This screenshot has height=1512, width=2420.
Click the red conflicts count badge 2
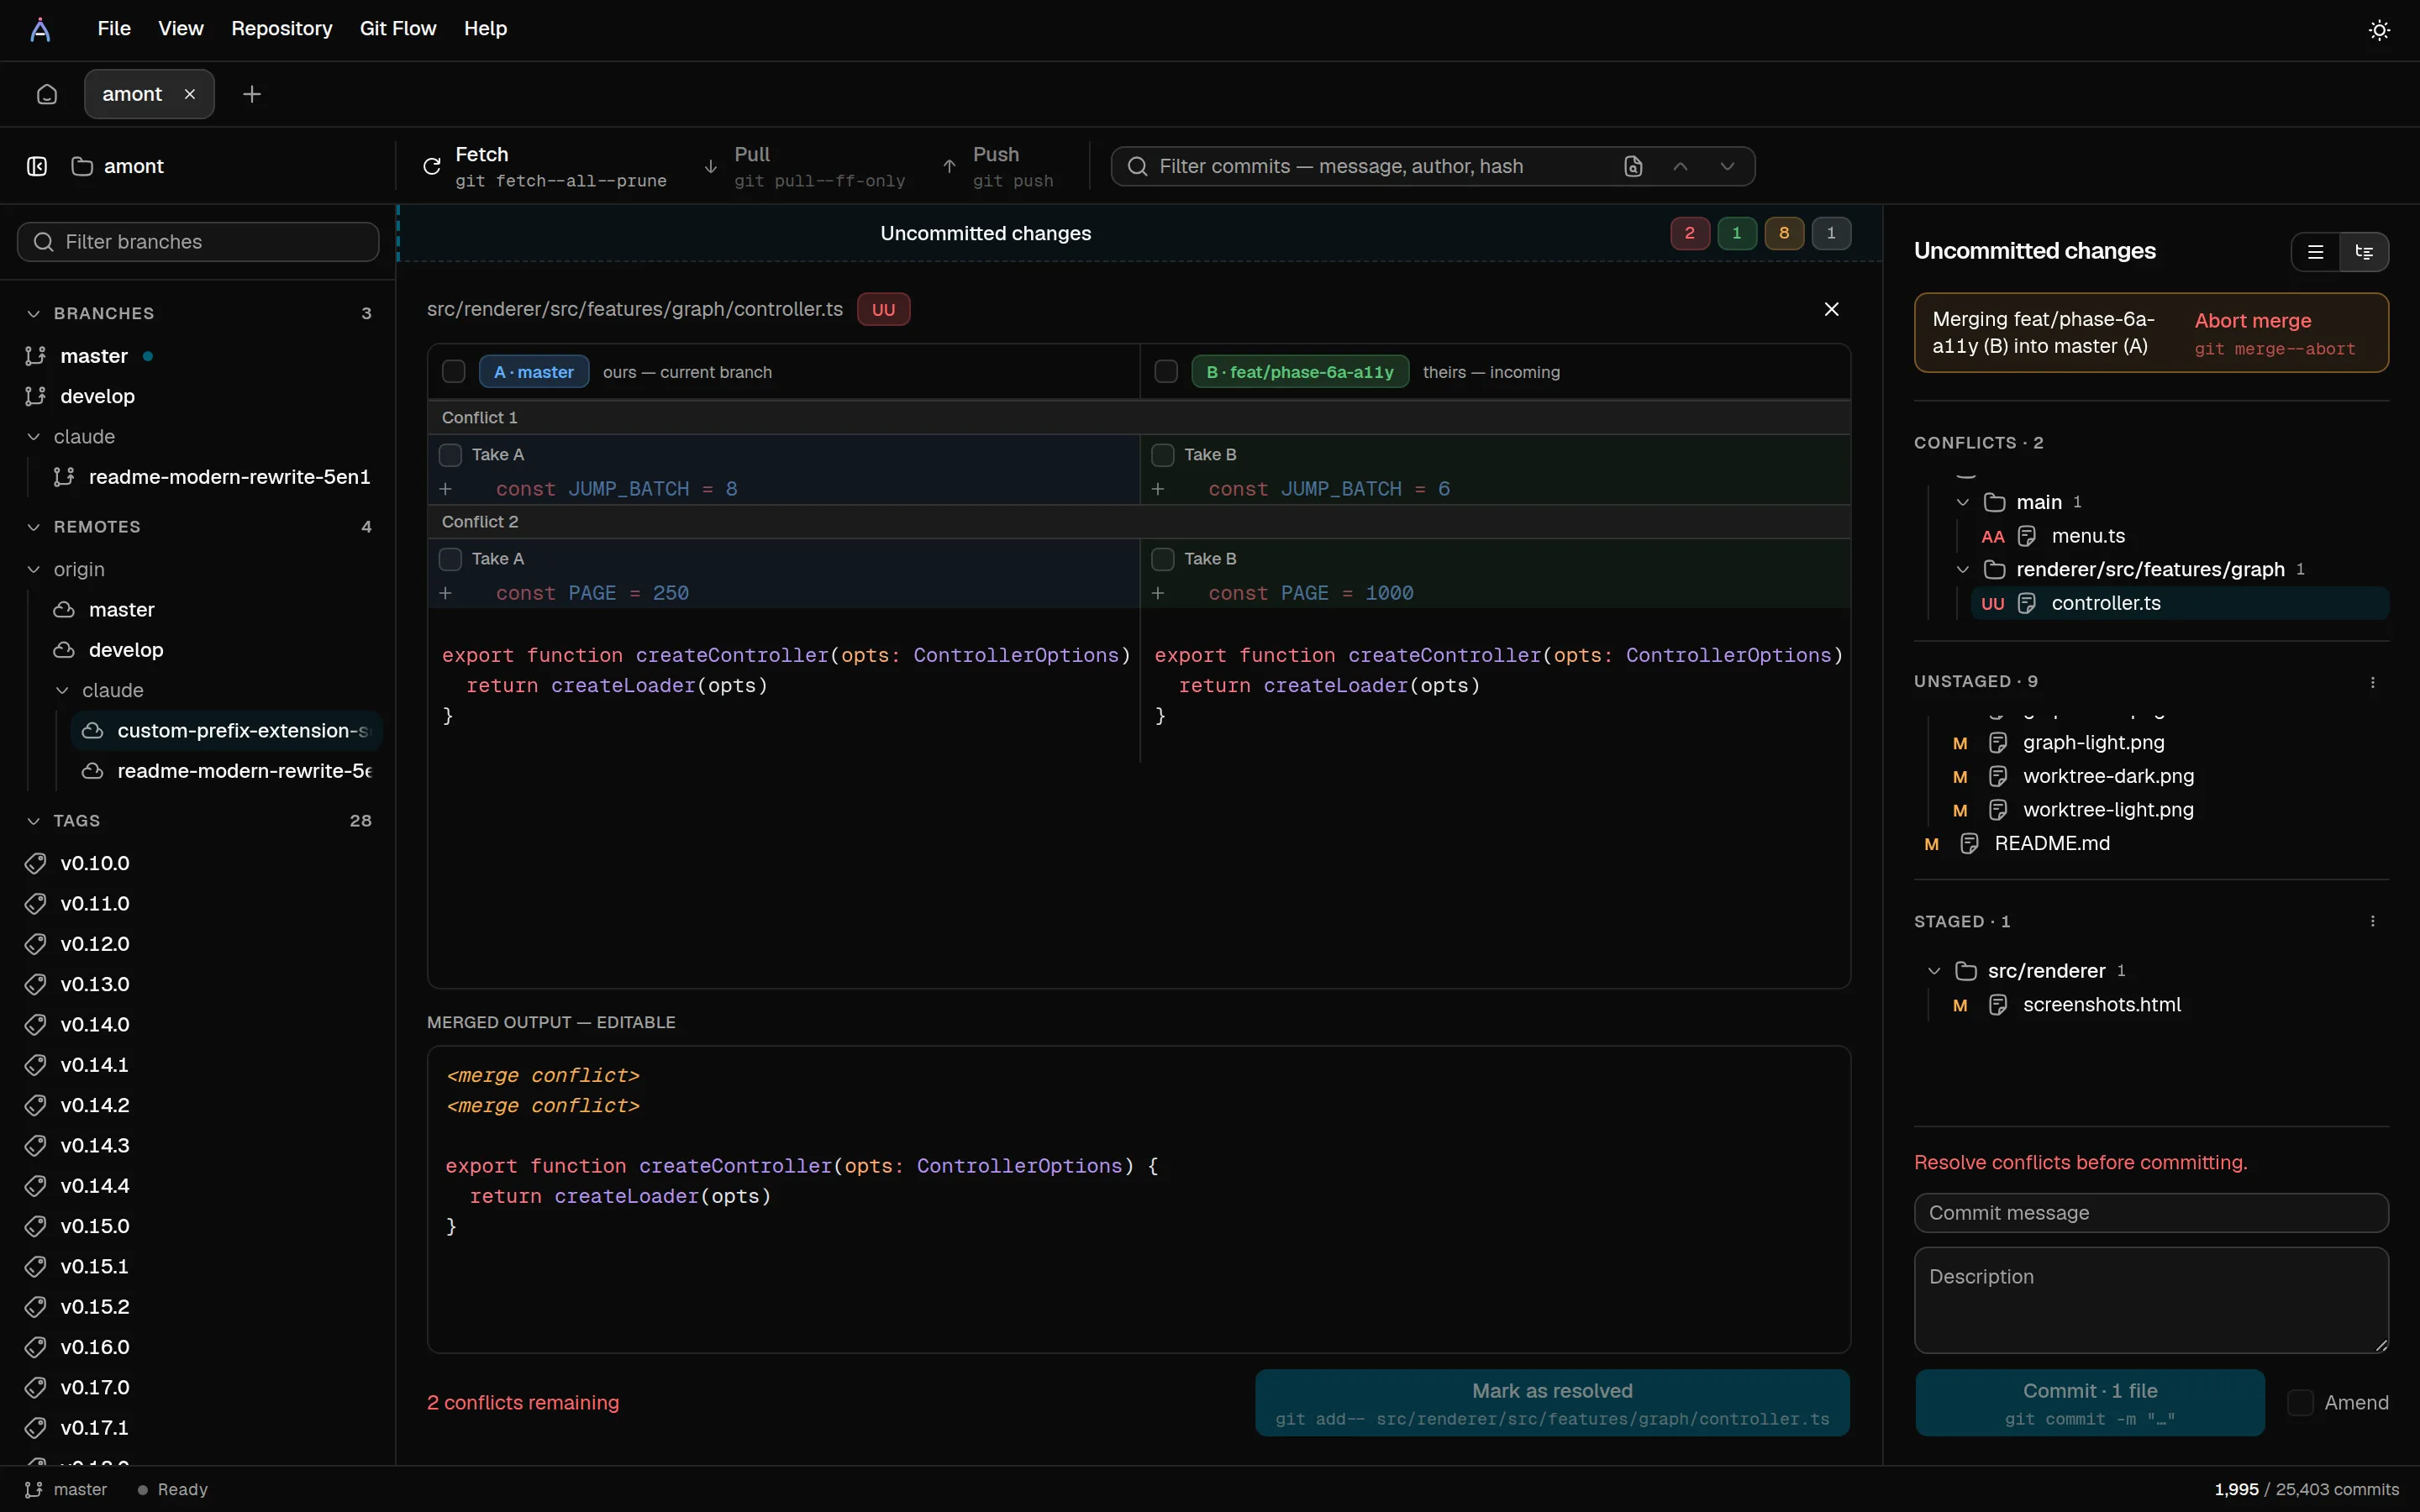click(1690, 233)
